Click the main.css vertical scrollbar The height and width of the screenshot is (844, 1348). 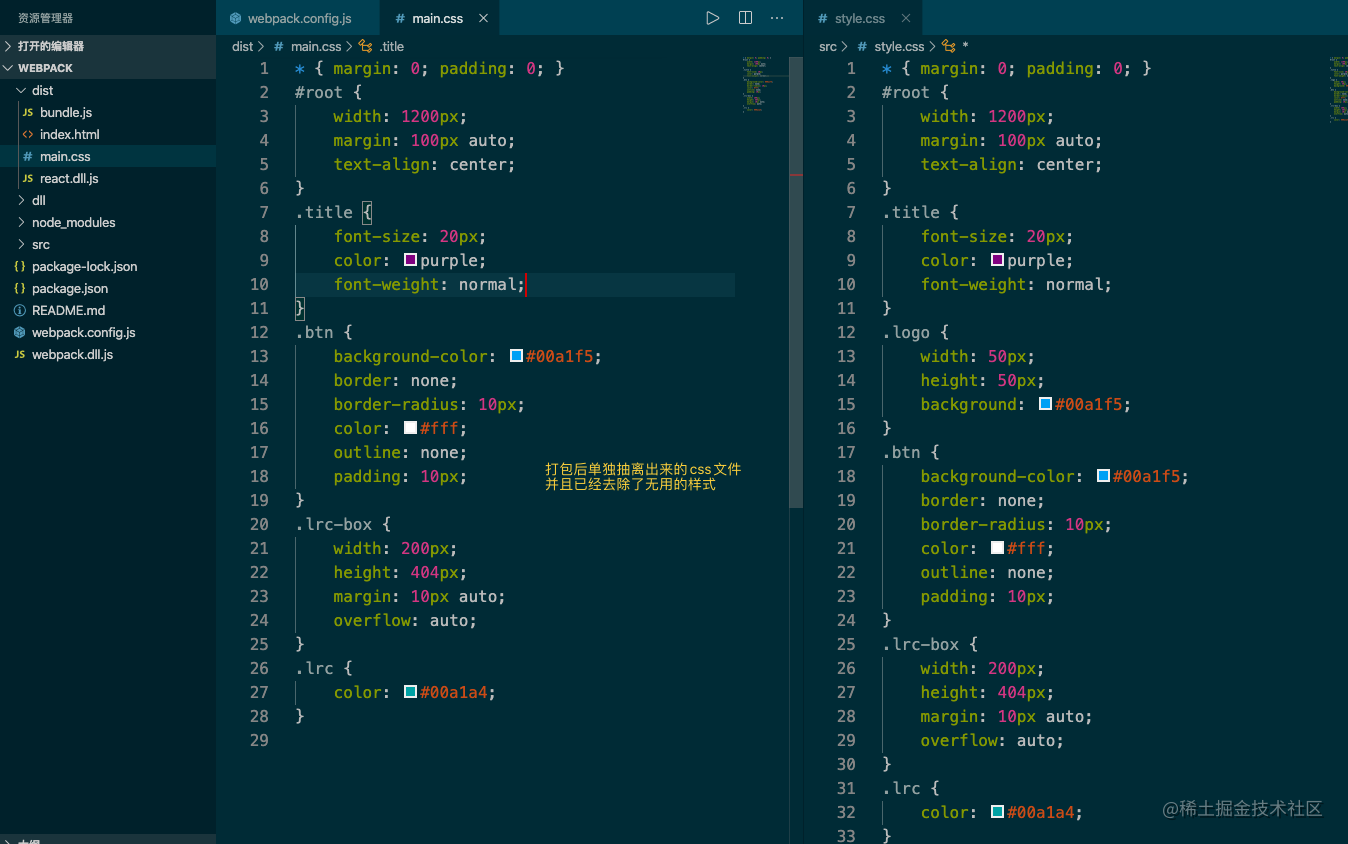click(796, 282)
